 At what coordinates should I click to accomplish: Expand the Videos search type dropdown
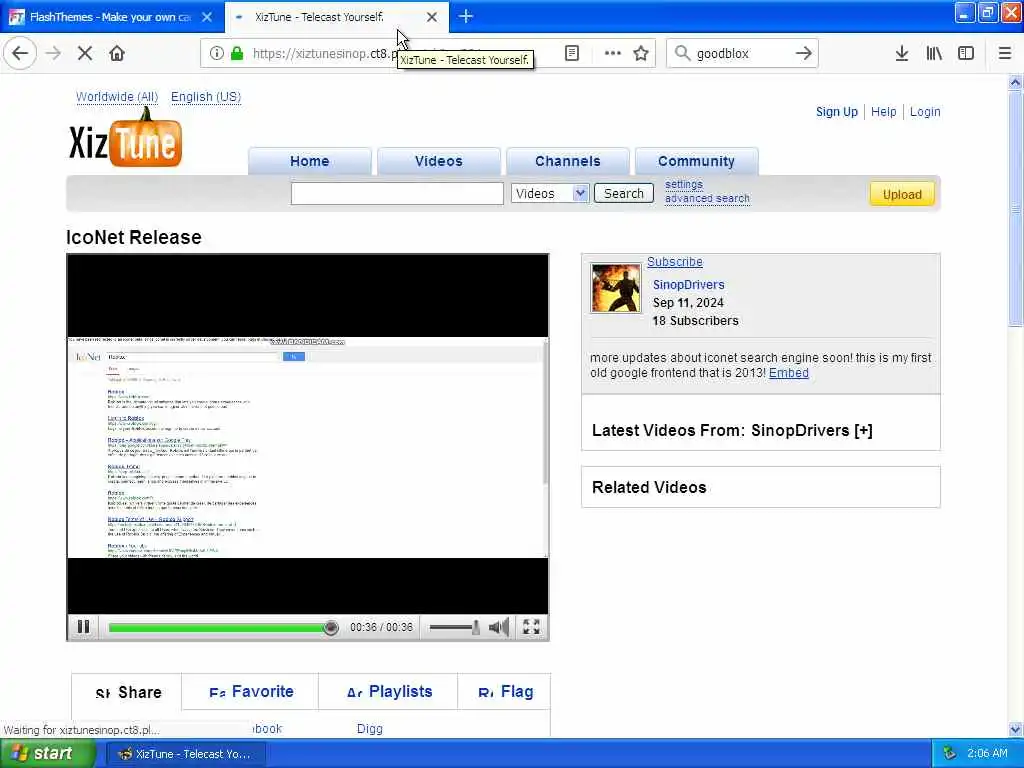click(550, 193)
